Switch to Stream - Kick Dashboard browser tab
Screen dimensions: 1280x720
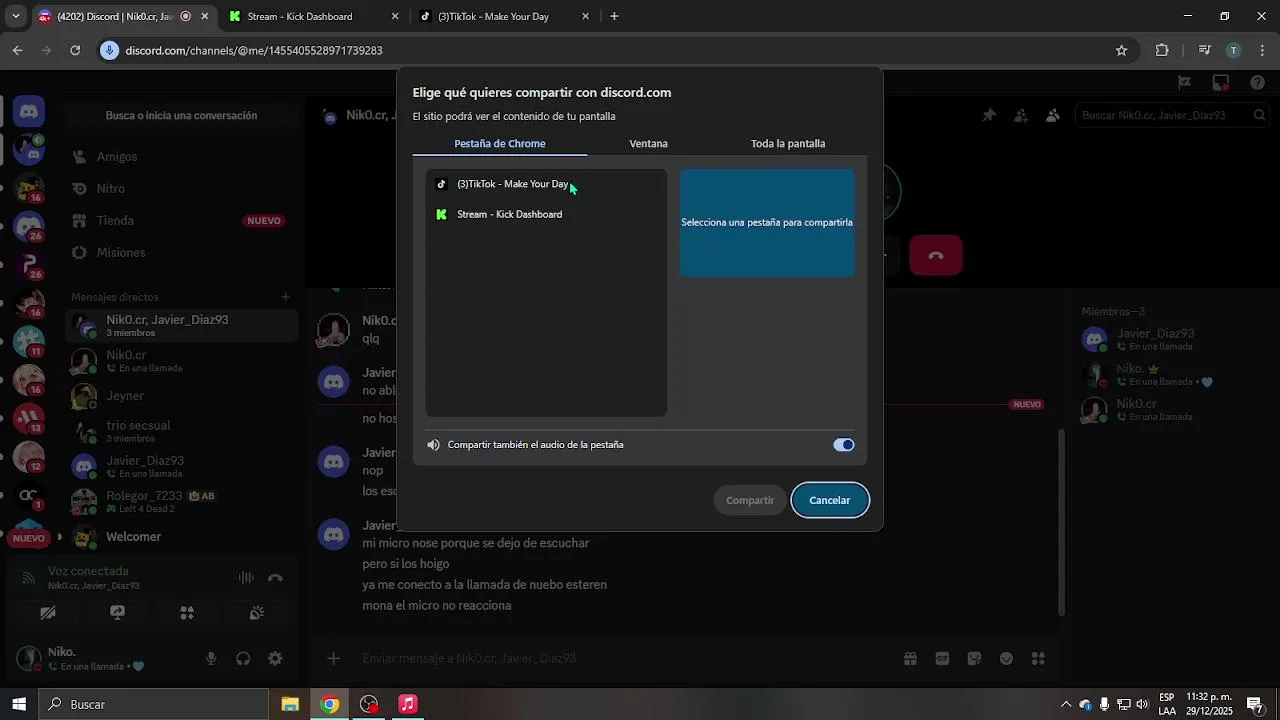point(312,17)
